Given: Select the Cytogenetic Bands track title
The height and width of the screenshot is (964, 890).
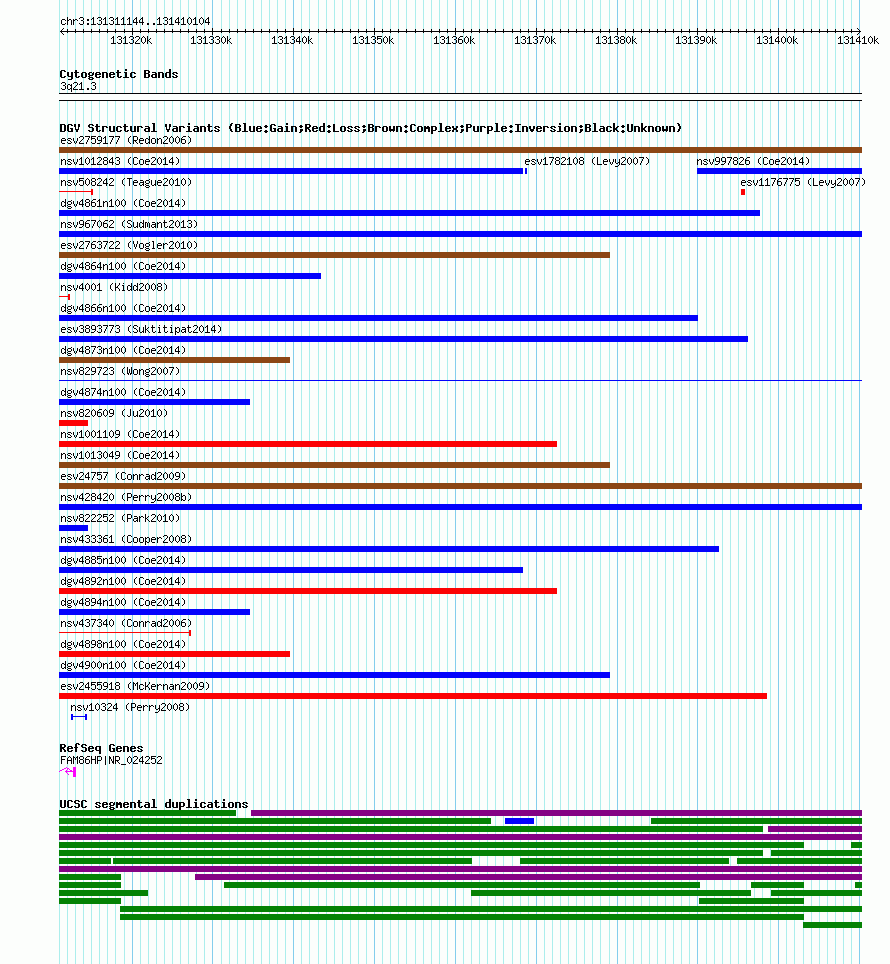Looking at the screenshot, I should (119, 74).
